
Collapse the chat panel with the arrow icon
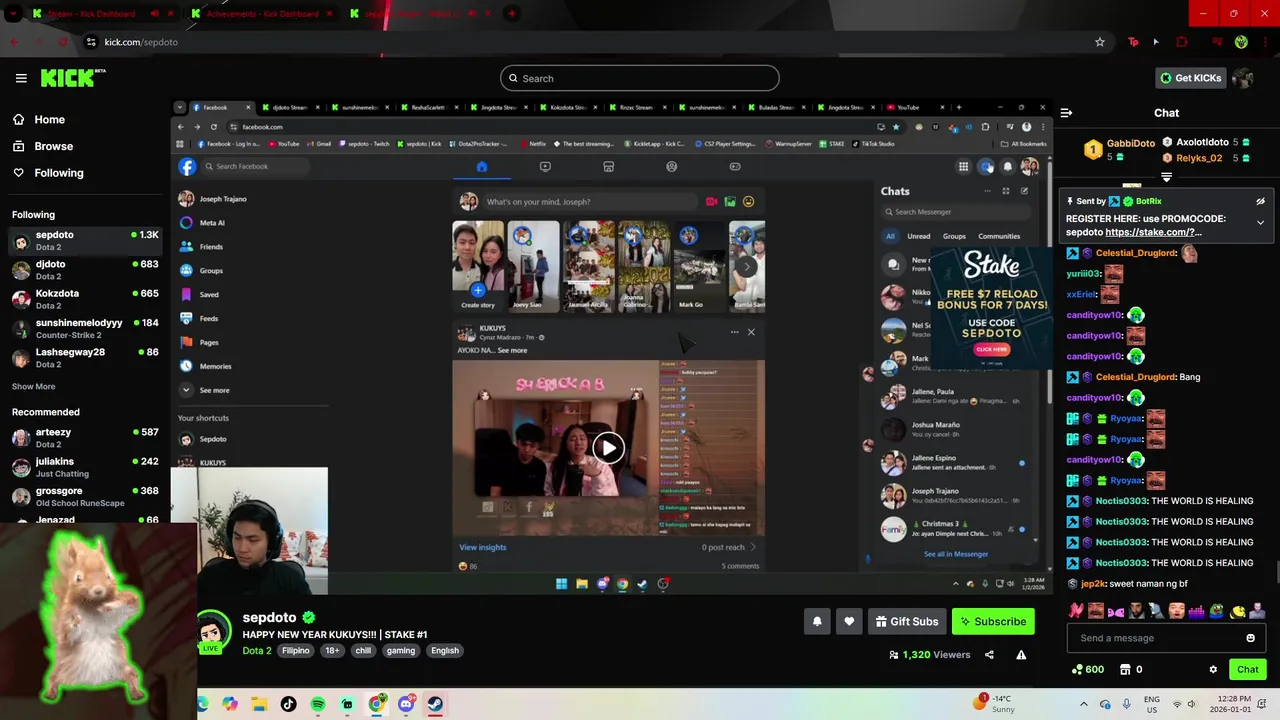click(x=1066, y=113)
